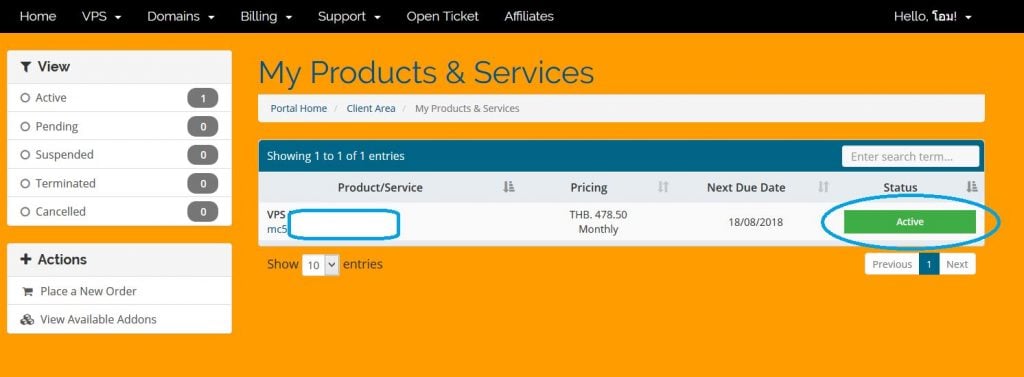The image size is (1024, 377).
Task: Click the Product/Service column header text
Action: 380,188
